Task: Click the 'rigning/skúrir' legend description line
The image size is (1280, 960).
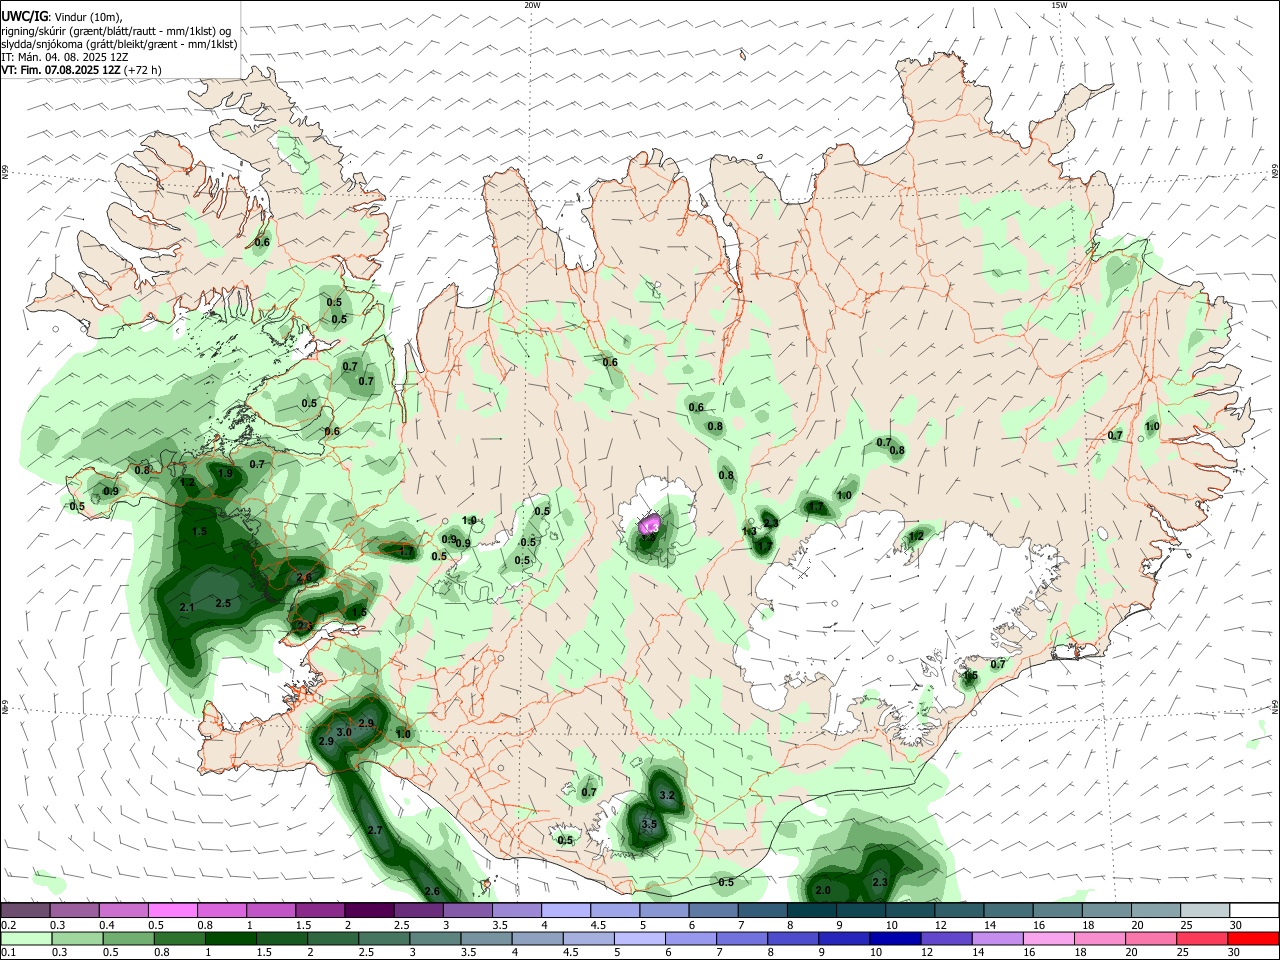Action: click(116, 30)
